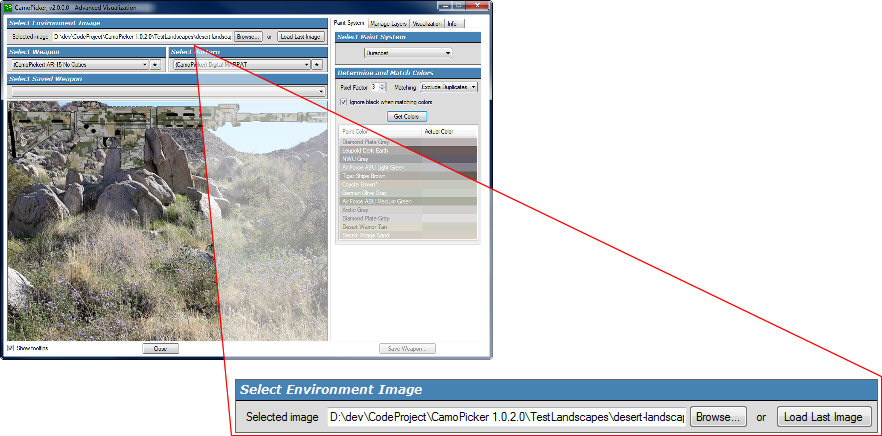The height and width of the screenshot is (436, 882).
Task: Increase Pixel Factor with up arrow
Action: 382,85
